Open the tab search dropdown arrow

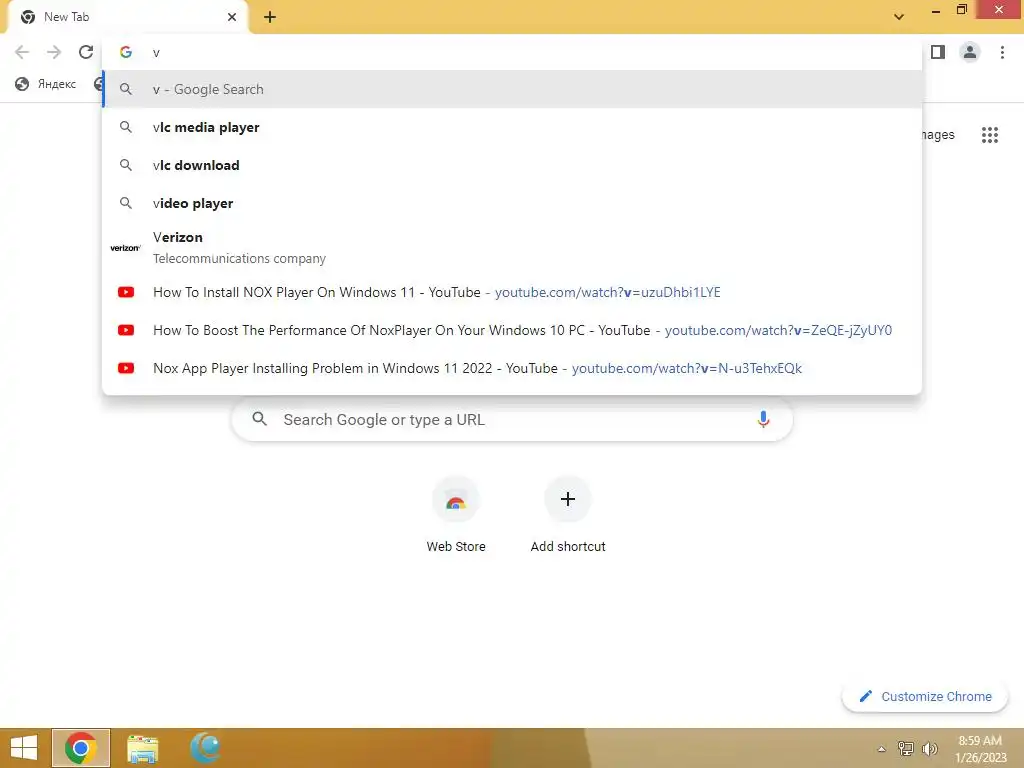899,17
